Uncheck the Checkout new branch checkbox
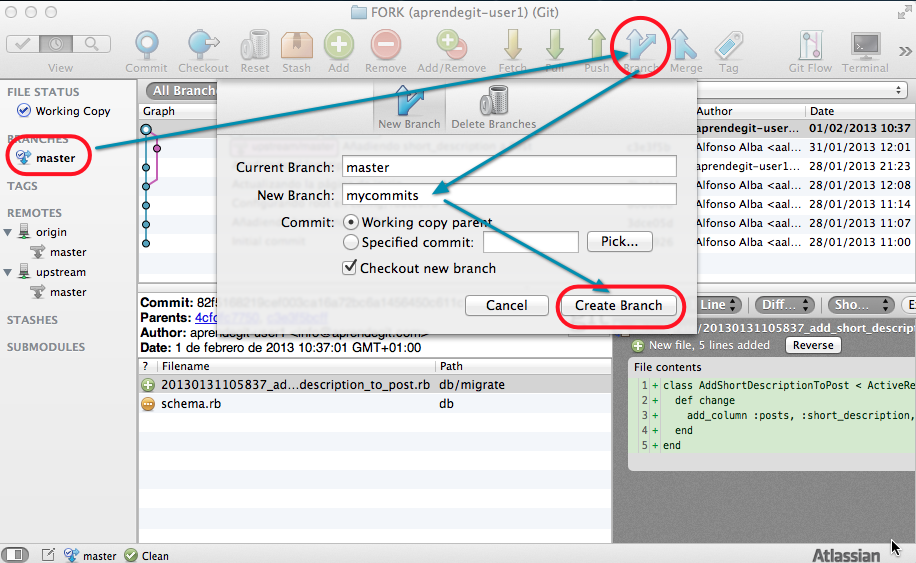The height and width of the screenshot is (563, 916). pyautogui.click(x=350, y=268)
